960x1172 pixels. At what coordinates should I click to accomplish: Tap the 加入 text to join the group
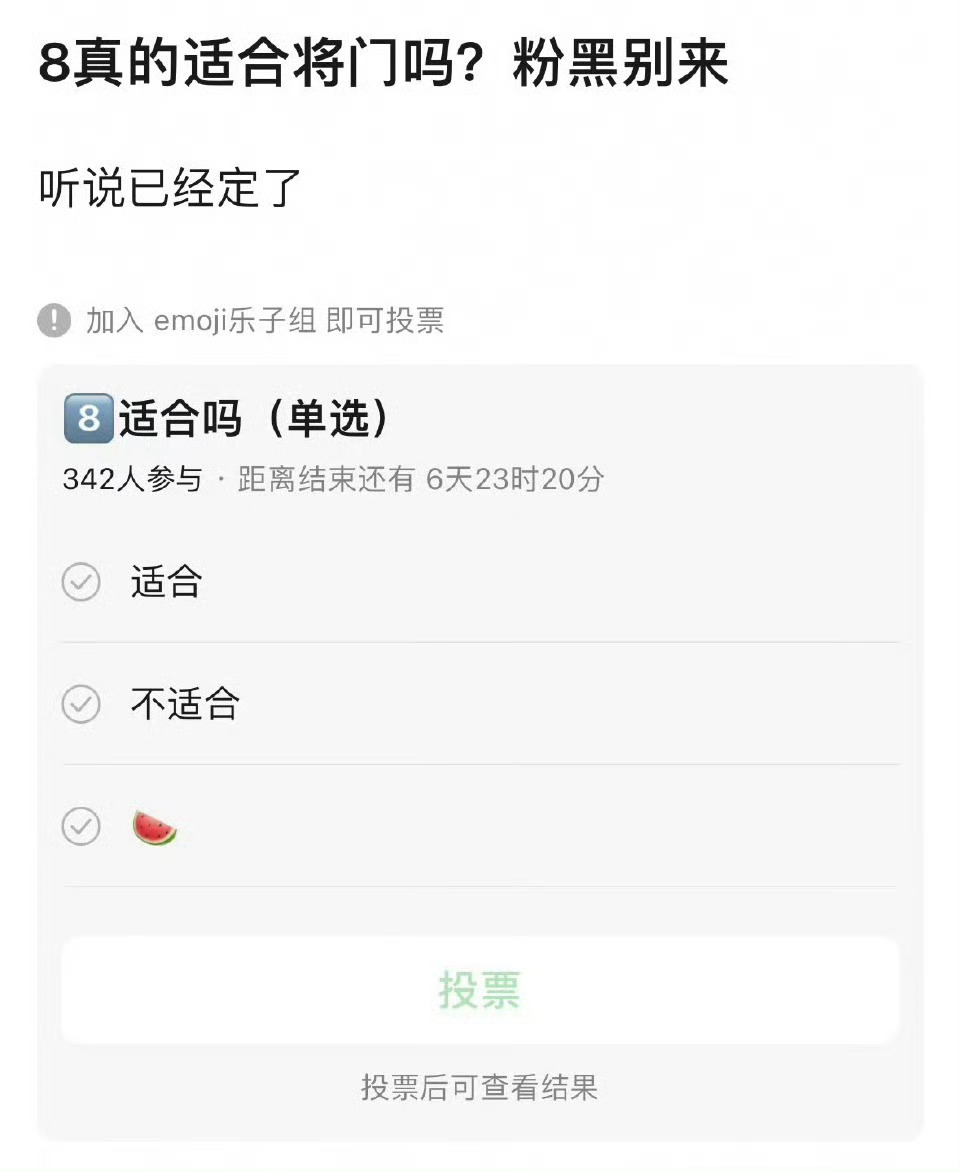[x=114, y=321]
